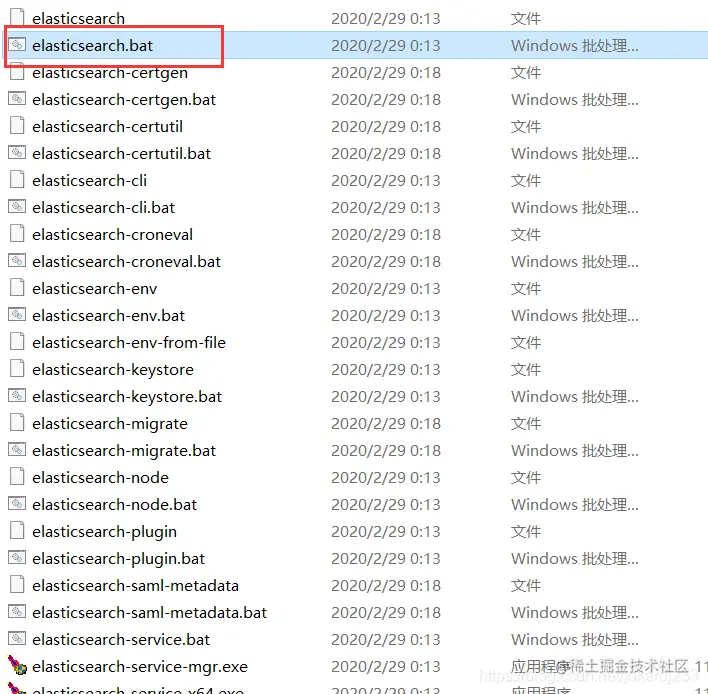Click the elasticsearch-saml-metadata file name
708x694 pixels.
pos(135,586)
